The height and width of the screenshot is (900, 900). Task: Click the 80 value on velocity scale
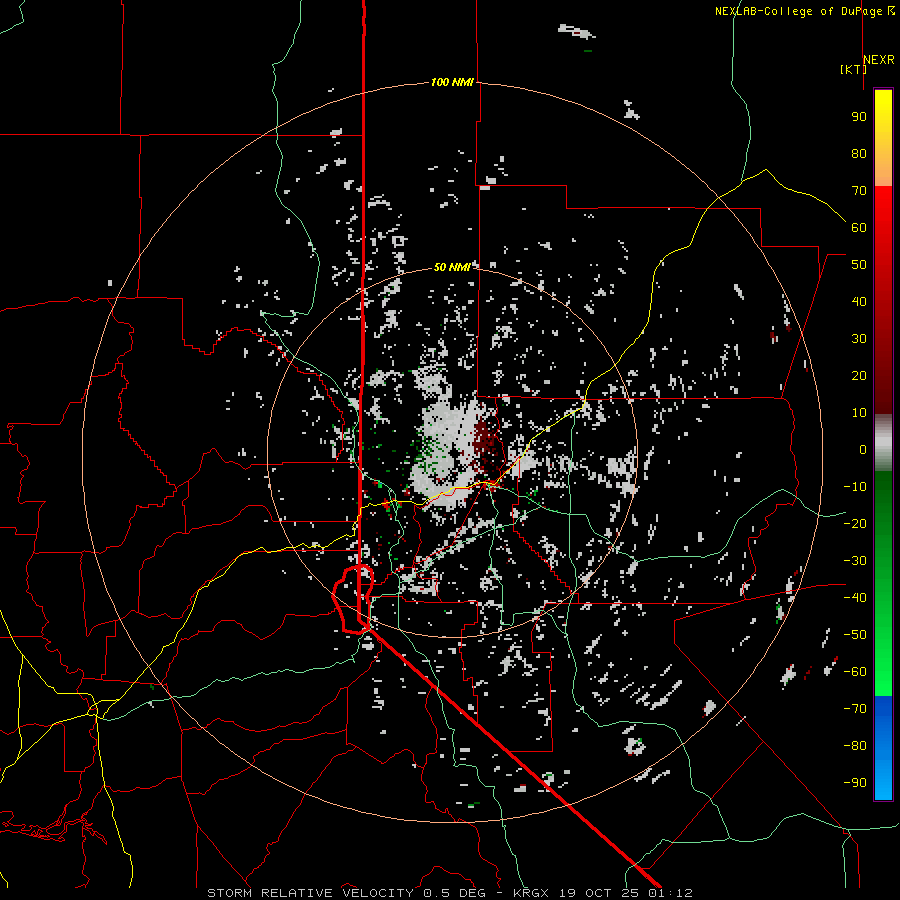pos(859,154)
